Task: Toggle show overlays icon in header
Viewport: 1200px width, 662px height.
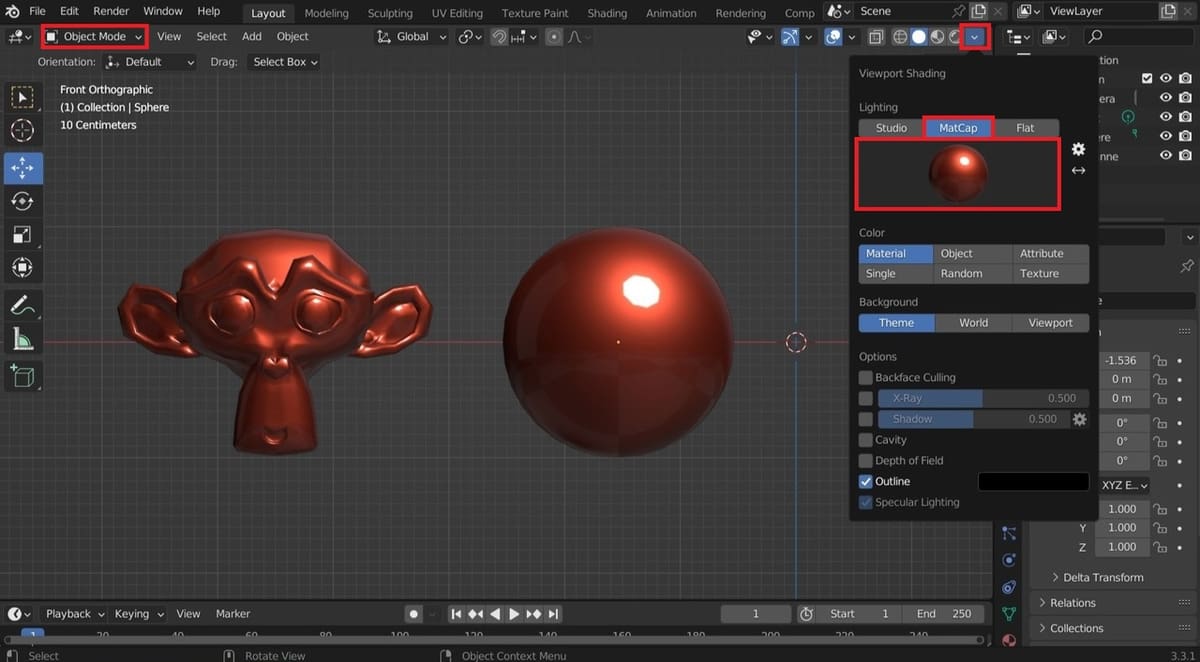Action: 833,37
